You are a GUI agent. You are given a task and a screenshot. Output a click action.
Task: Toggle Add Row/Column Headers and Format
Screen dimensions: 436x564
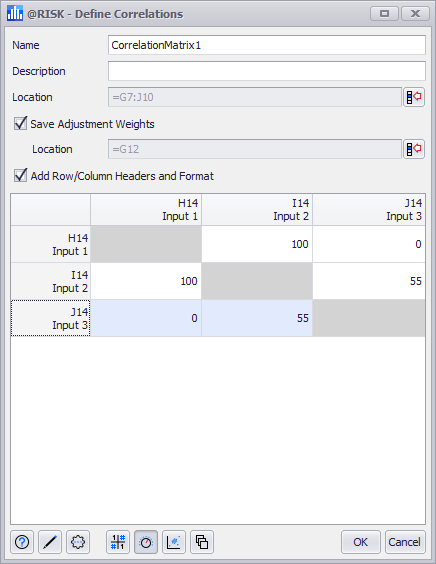[21, 176]
